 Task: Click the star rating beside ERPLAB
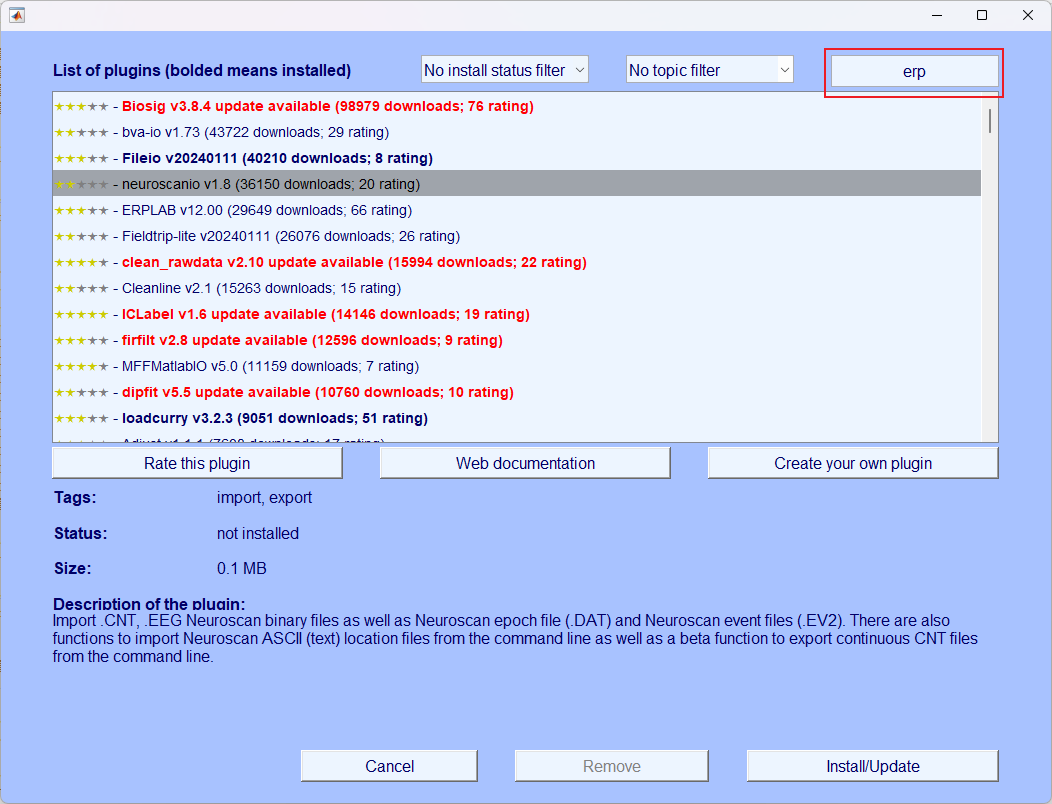tap(81, 210)
